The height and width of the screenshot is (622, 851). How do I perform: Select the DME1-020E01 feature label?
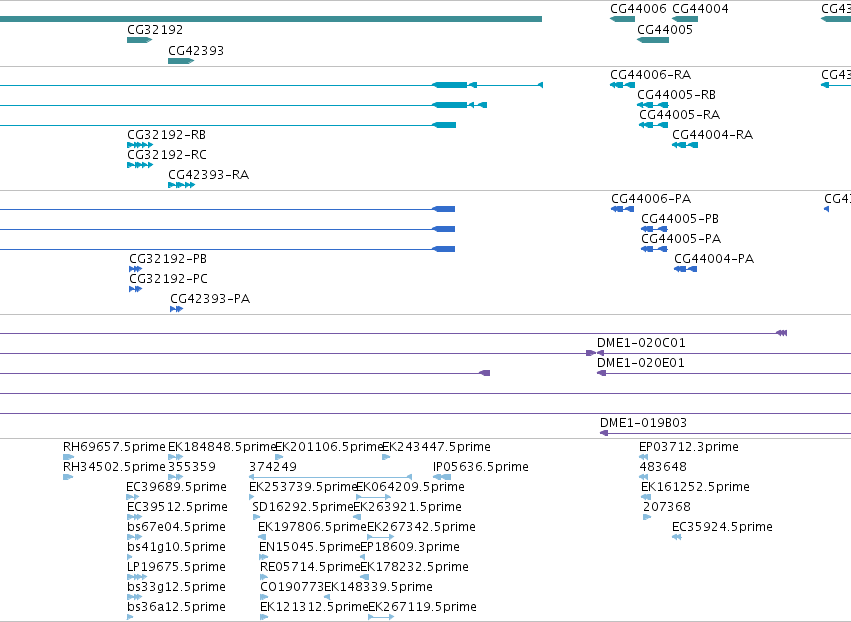pyautogui.click(x=640, y=363)
